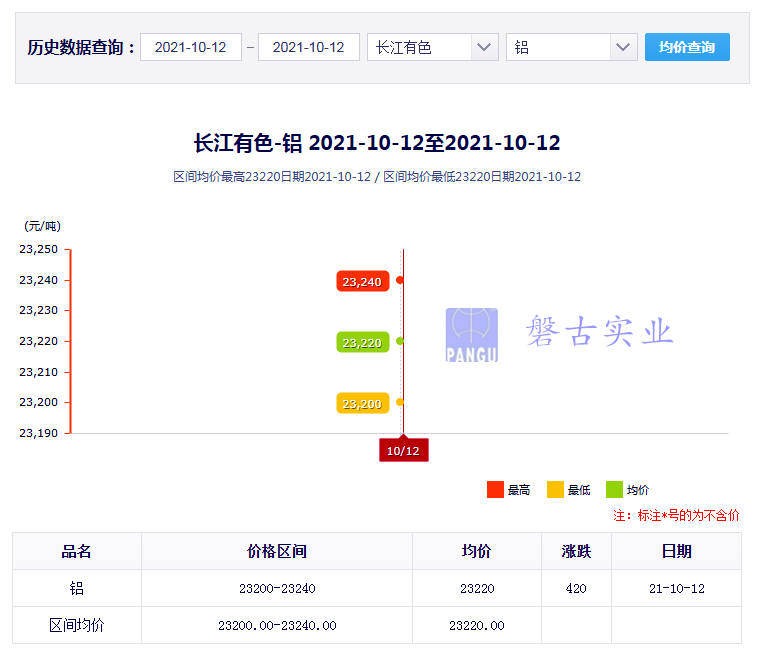The image size is (769, 654).
Task: Click the yellow 23,200 data label
Action: click(x=362, y=403)
